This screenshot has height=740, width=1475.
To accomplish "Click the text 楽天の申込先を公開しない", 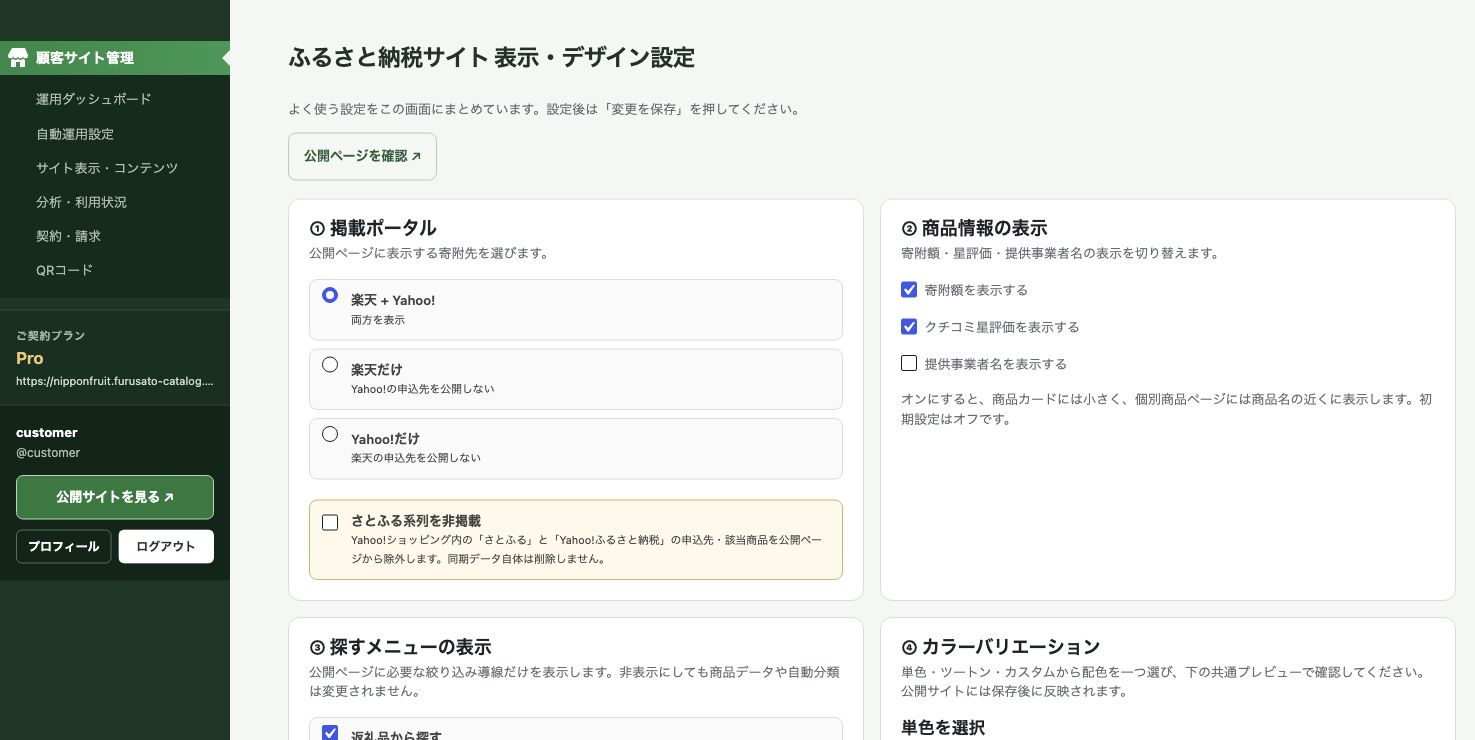I will [x=416, y=457].
